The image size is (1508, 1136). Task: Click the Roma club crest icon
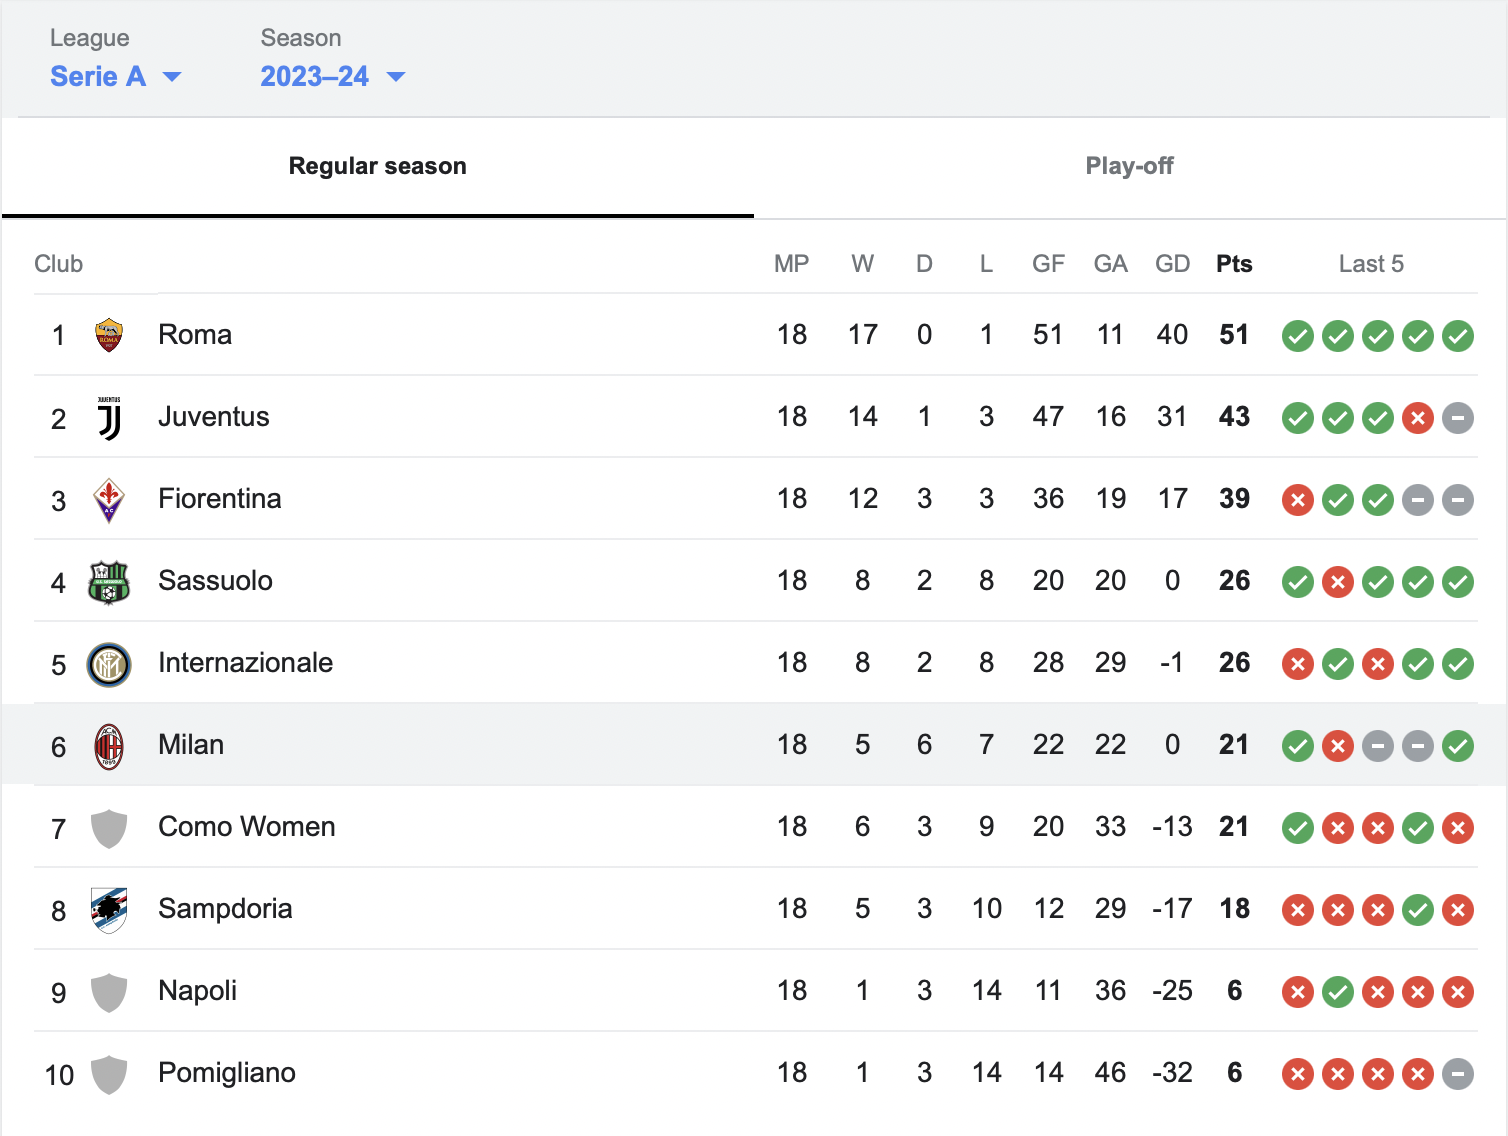click(109, 335)
